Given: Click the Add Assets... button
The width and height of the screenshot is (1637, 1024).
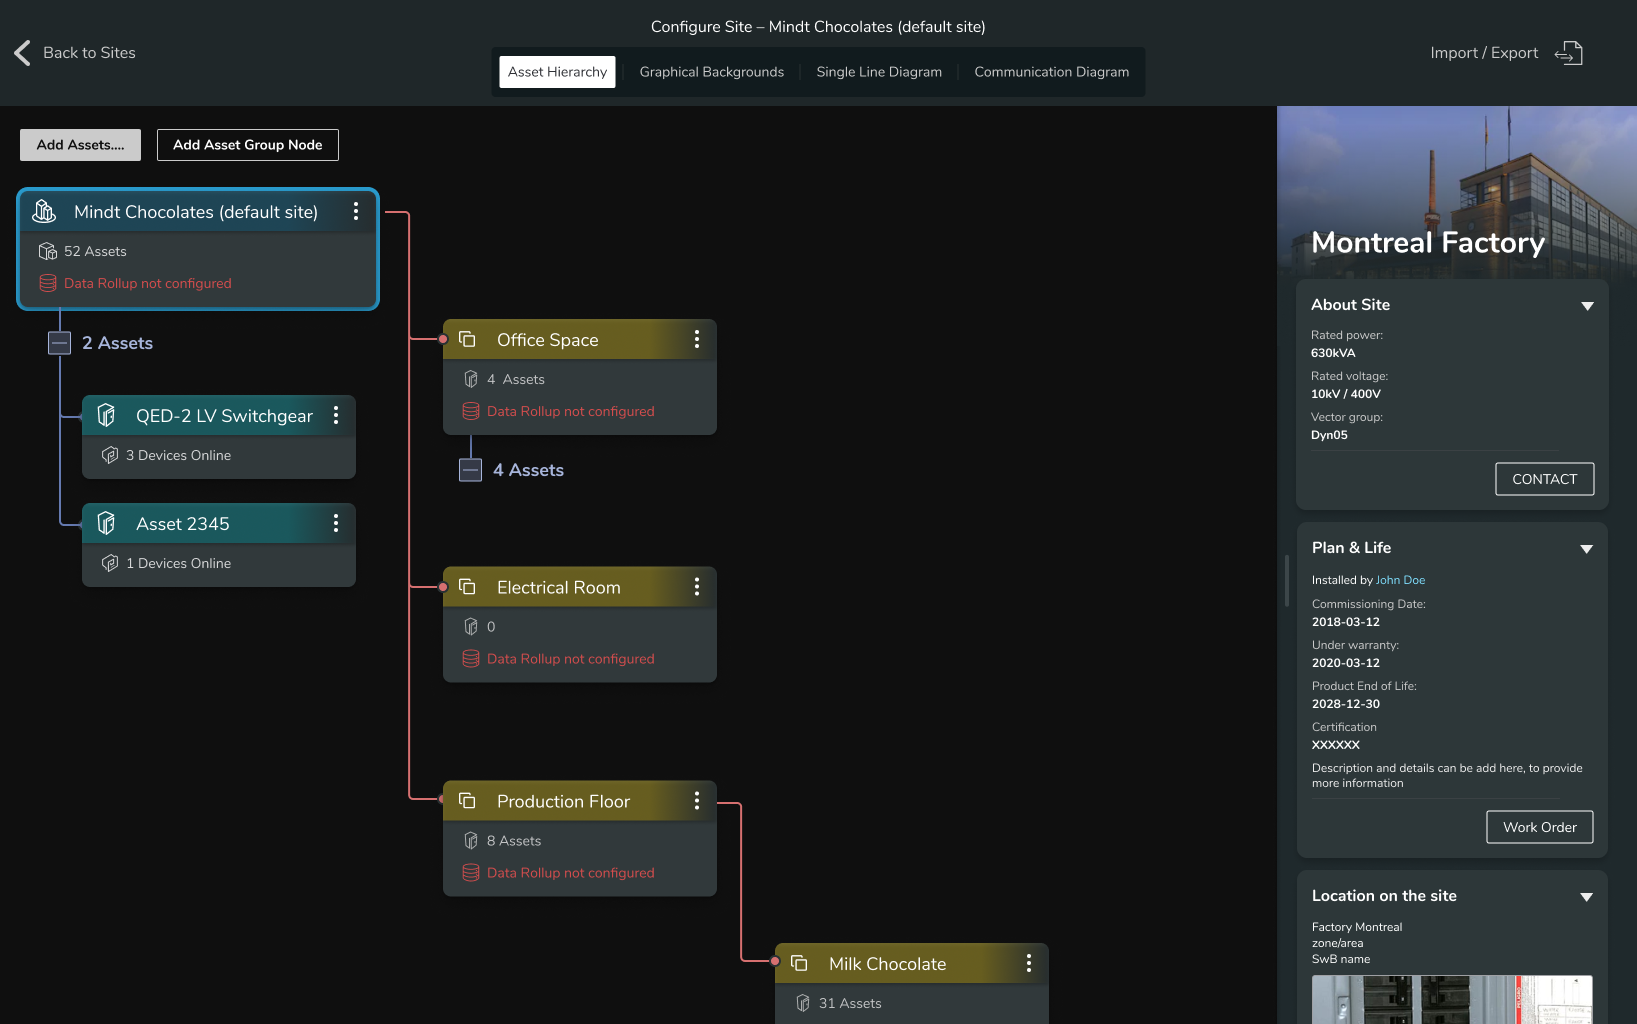Looking at the screenshot, I should pyautogui.click(x=80, y=145).
